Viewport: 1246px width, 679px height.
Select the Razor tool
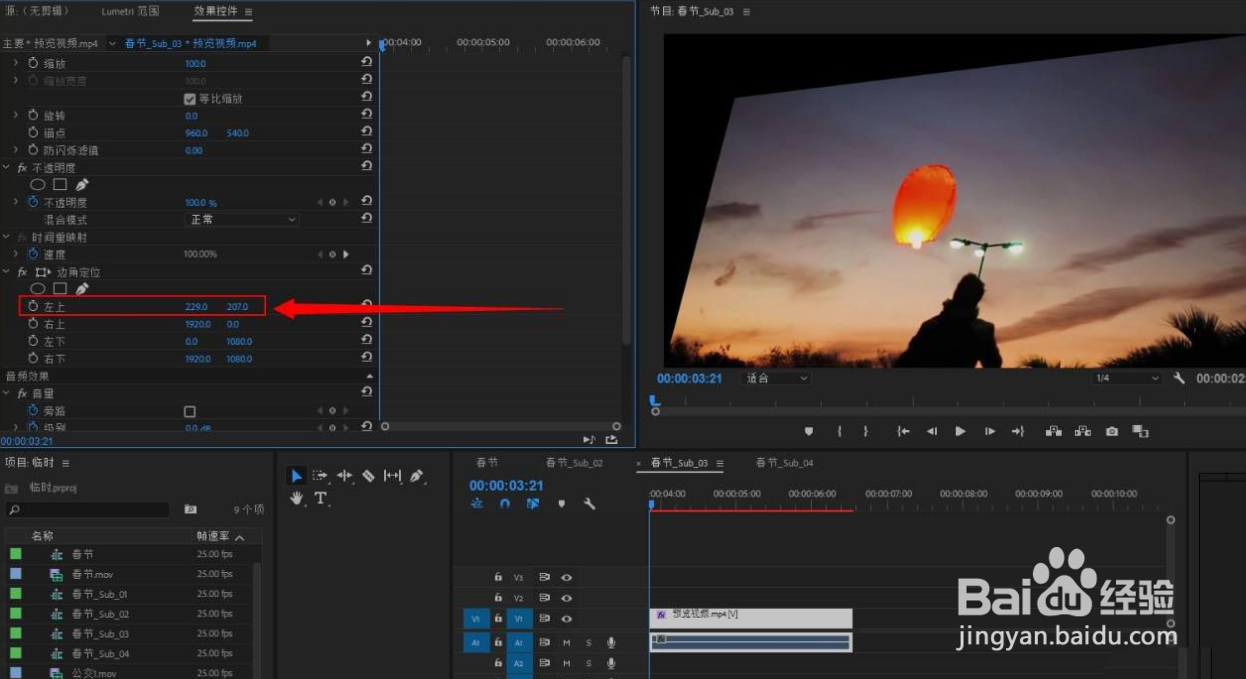368,476
